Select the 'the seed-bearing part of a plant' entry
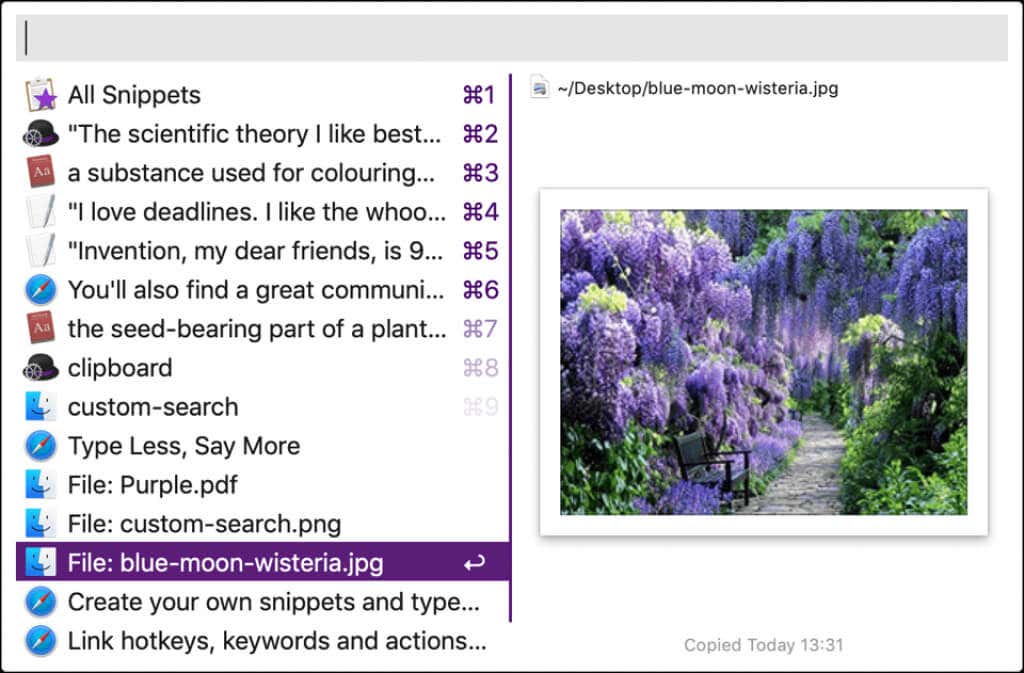Image resolution: width=1024 pixels, height=673 pixels. tap(263, 328)
